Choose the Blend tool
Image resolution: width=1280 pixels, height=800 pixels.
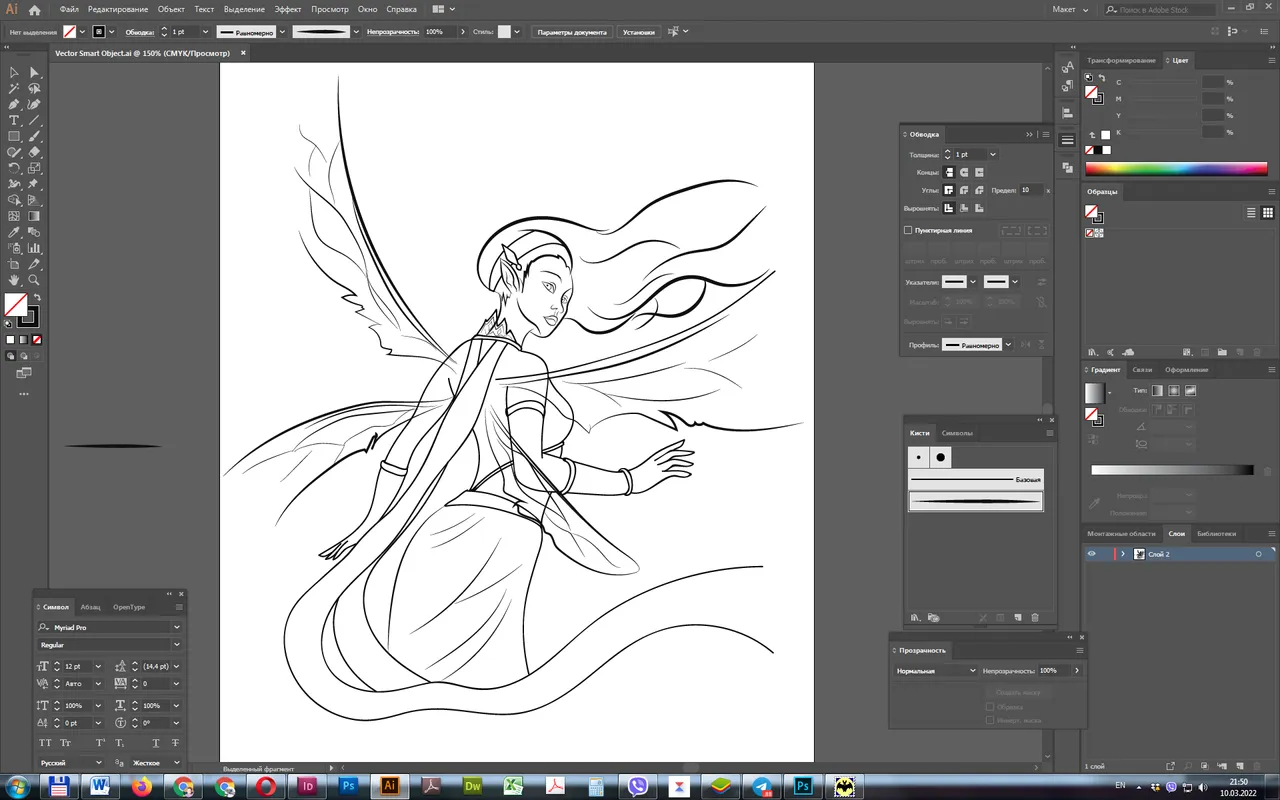pos(34,232)
